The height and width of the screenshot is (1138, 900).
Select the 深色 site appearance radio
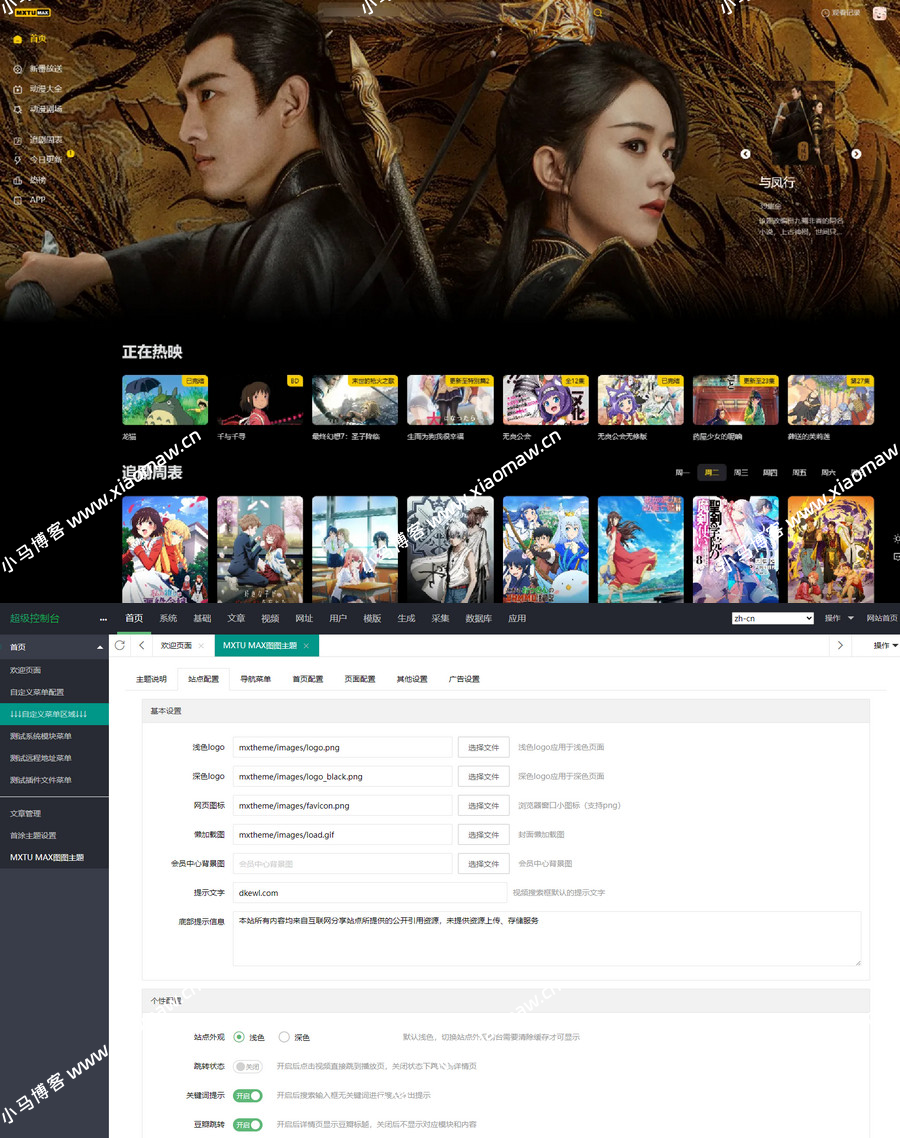pos(284,1037)
